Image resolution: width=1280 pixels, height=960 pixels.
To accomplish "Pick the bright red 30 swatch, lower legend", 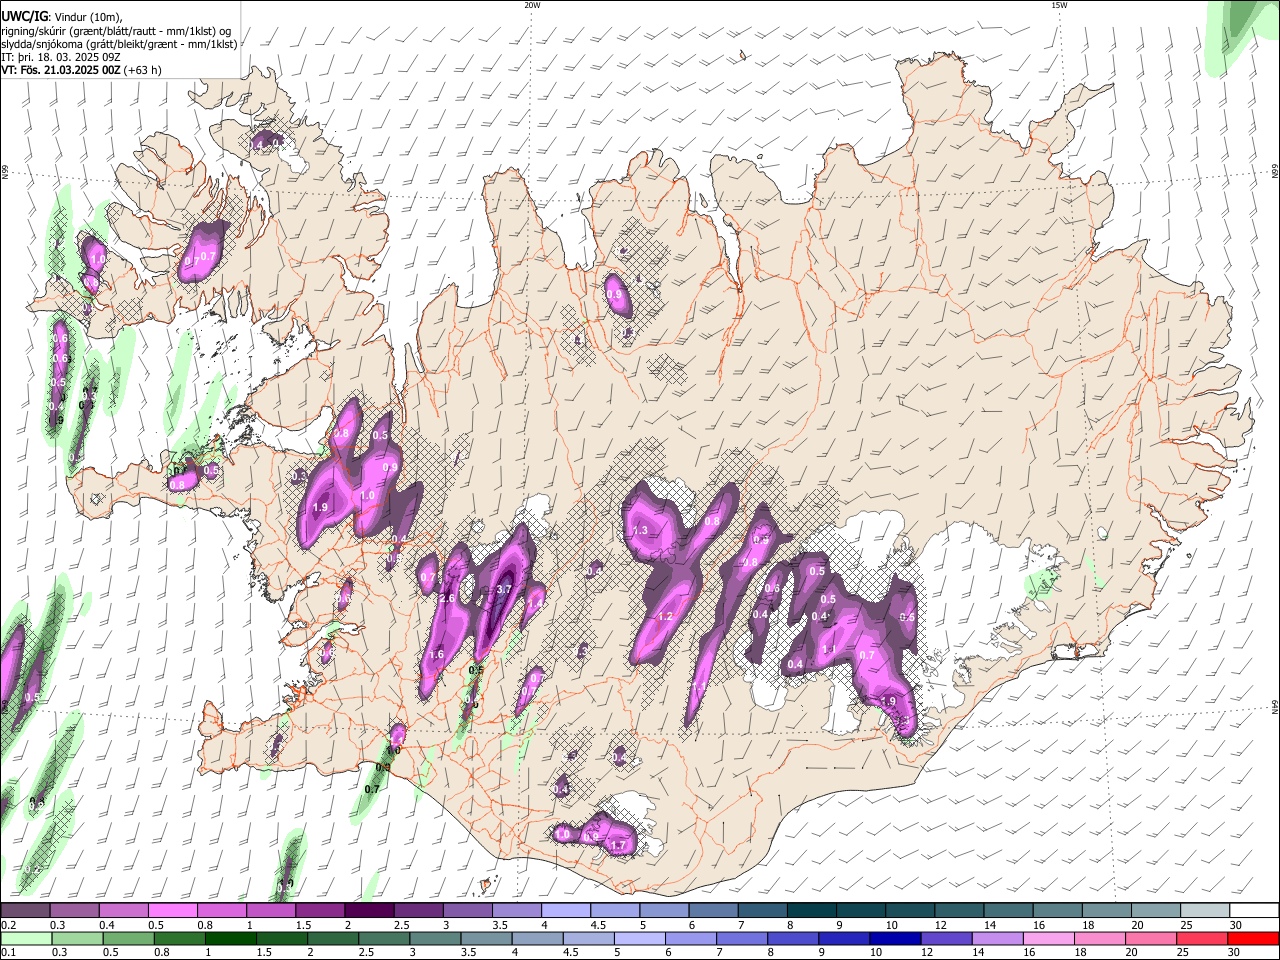I will pyautogui.click(x=1254, y=938).
